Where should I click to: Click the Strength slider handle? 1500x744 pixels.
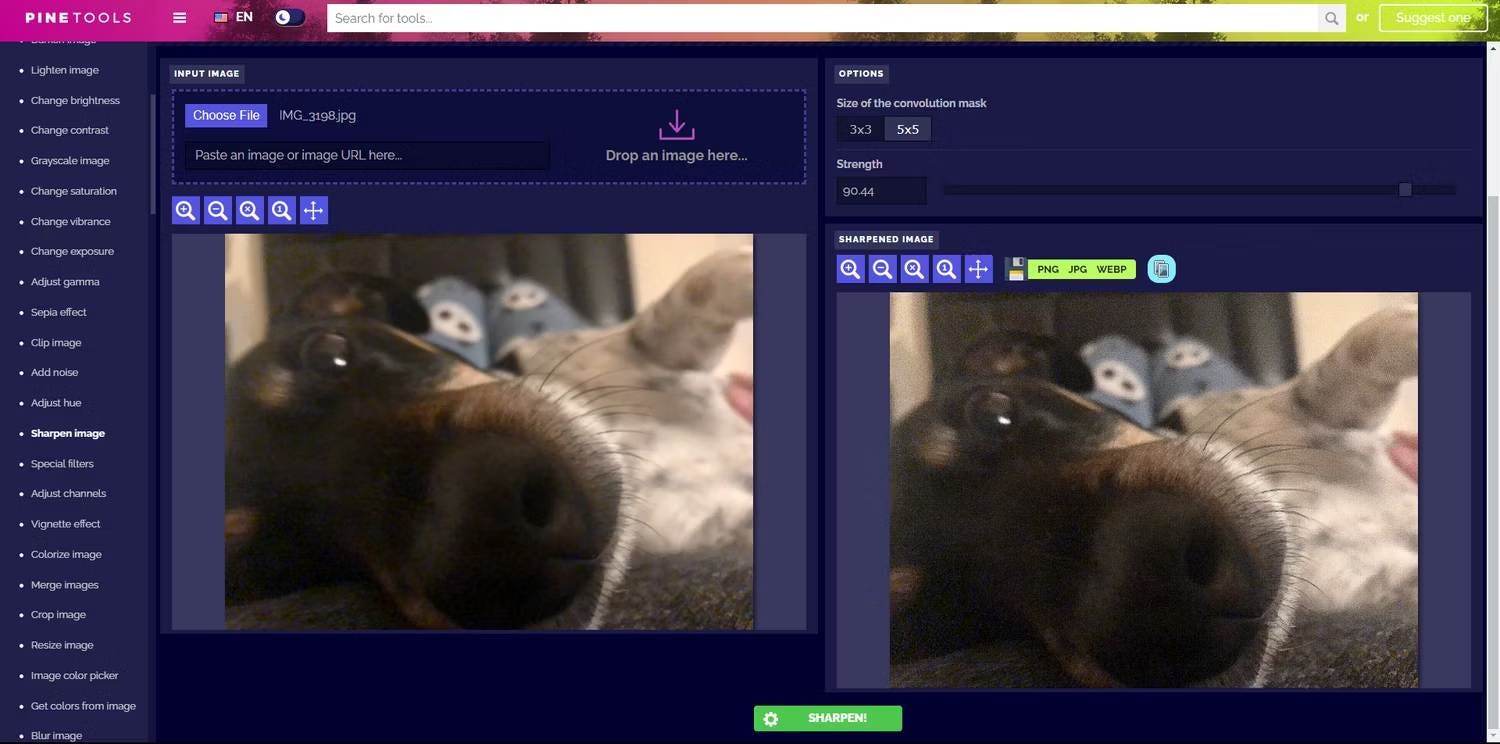(x=1405, y=190)
